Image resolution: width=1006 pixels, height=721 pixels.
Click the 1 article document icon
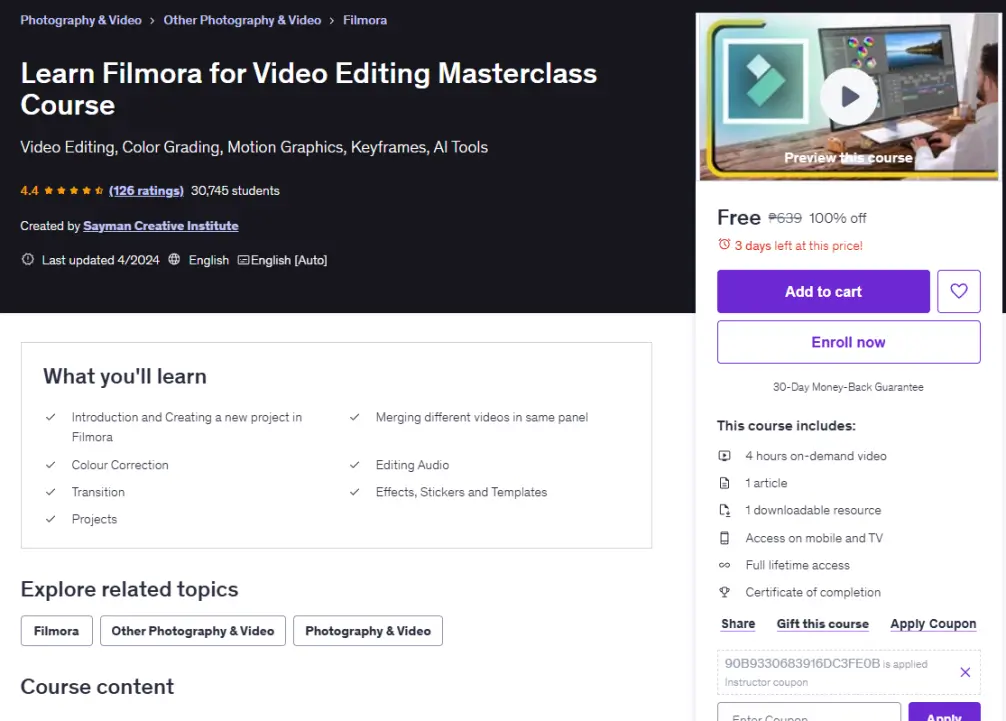(x=724, y=483)
